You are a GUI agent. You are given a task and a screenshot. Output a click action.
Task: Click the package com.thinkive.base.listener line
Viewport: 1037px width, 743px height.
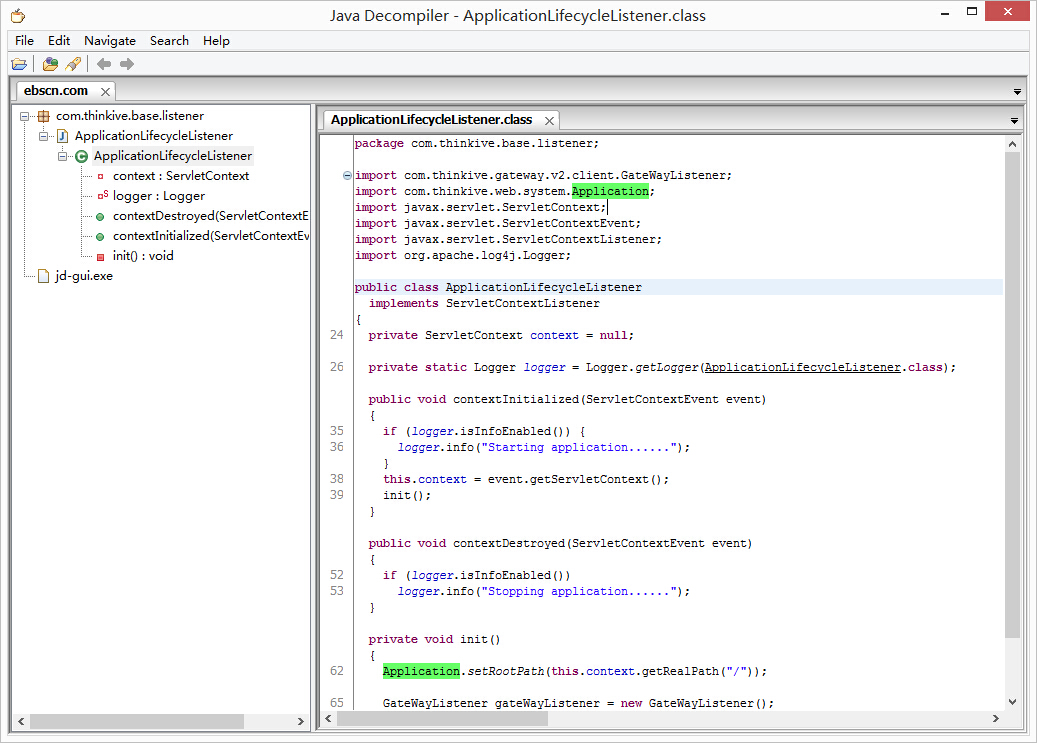pos(476,144)
